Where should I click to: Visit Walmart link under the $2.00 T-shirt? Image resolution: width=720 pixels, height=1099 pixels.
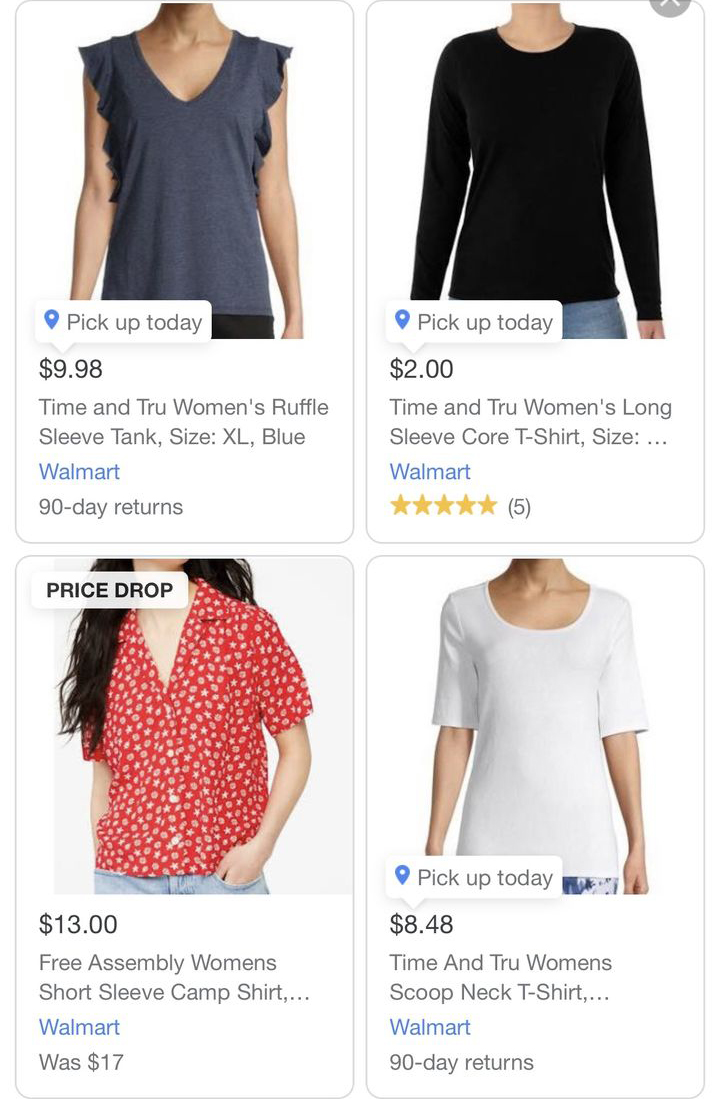430,472
